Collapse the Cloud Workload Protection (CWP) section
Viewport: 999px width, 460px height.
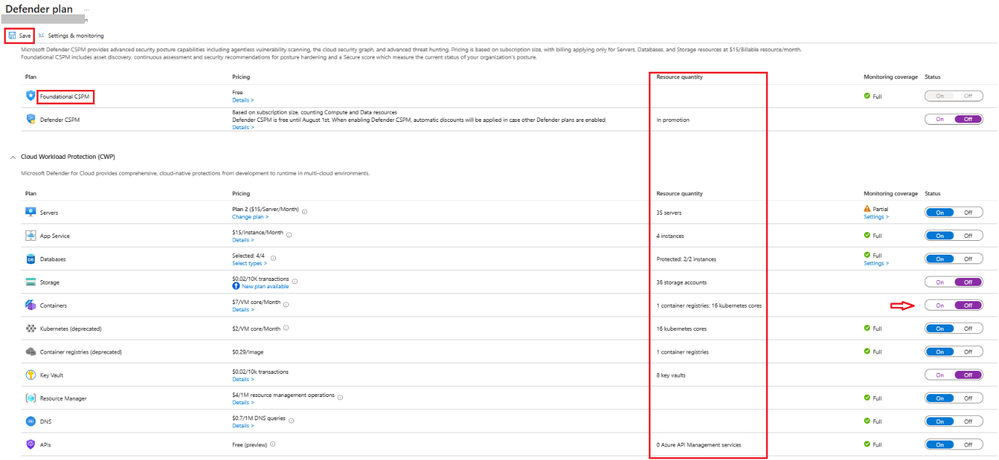click(13, 157)
